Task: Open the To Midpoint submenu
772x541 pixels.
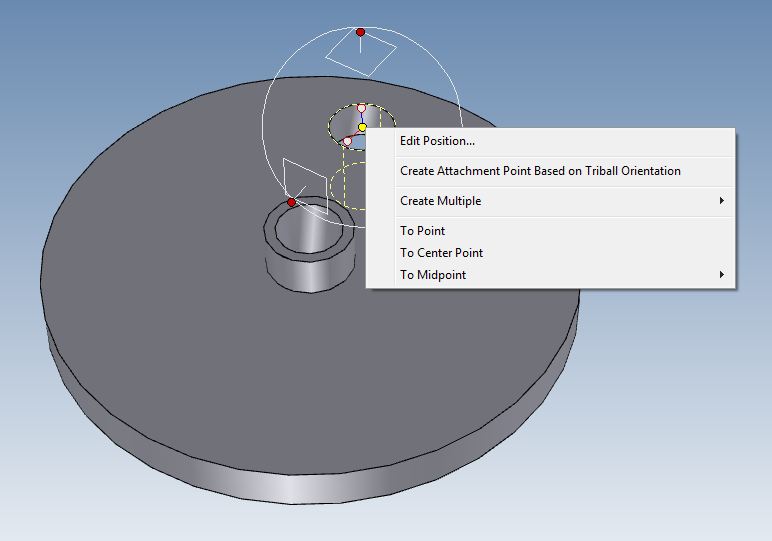Action: pos(433,275)
